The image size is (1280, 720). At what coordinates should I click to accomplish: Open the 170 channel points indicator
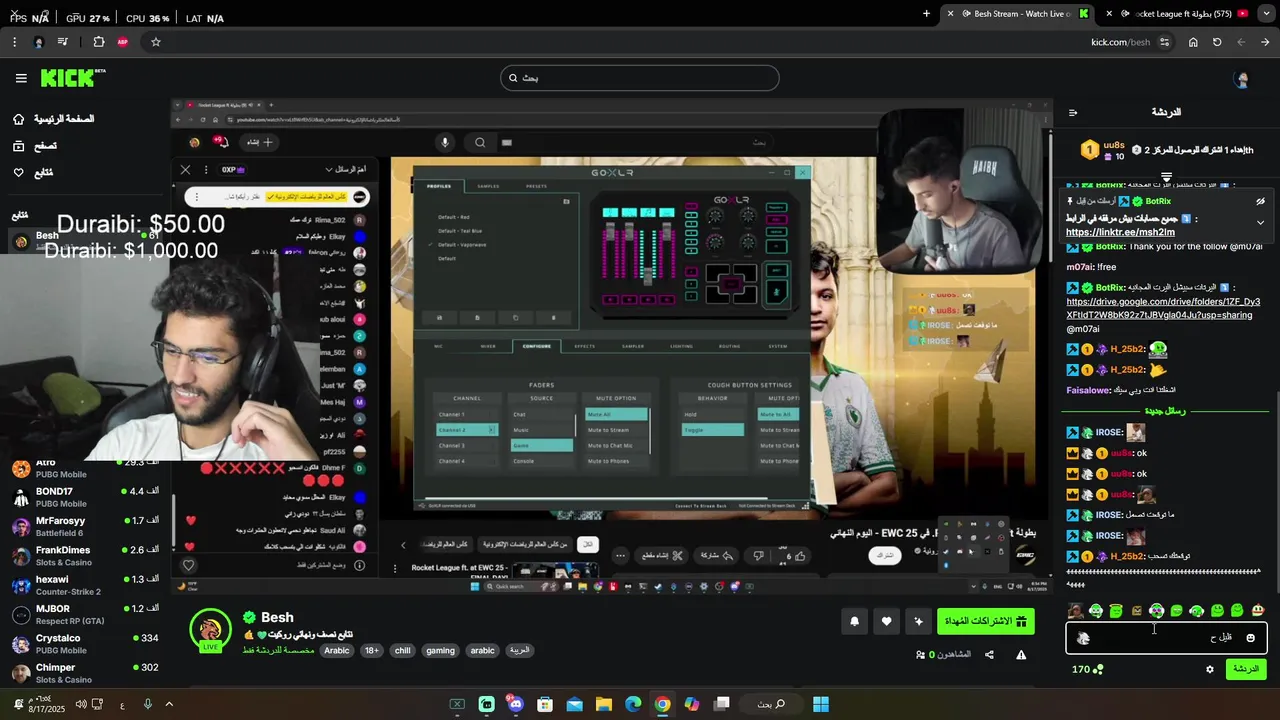click(1087, 669)
